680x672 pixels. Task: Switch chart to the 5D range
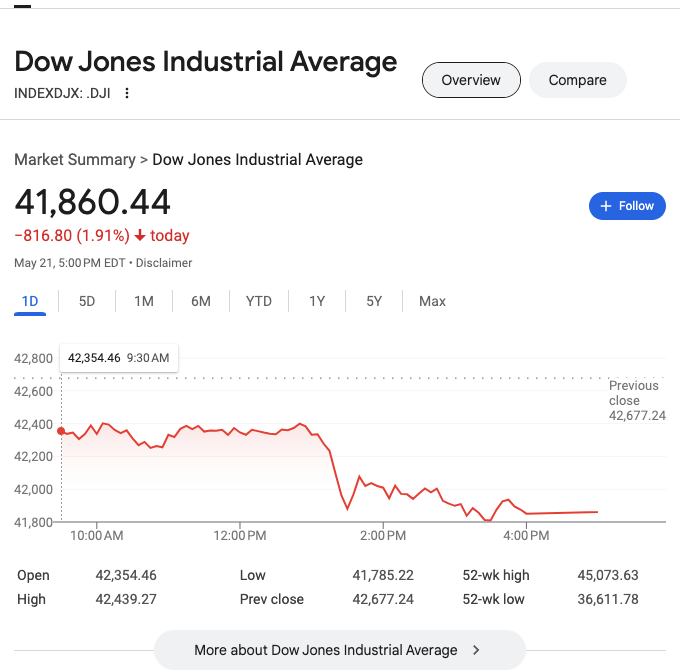pos(87,301)
